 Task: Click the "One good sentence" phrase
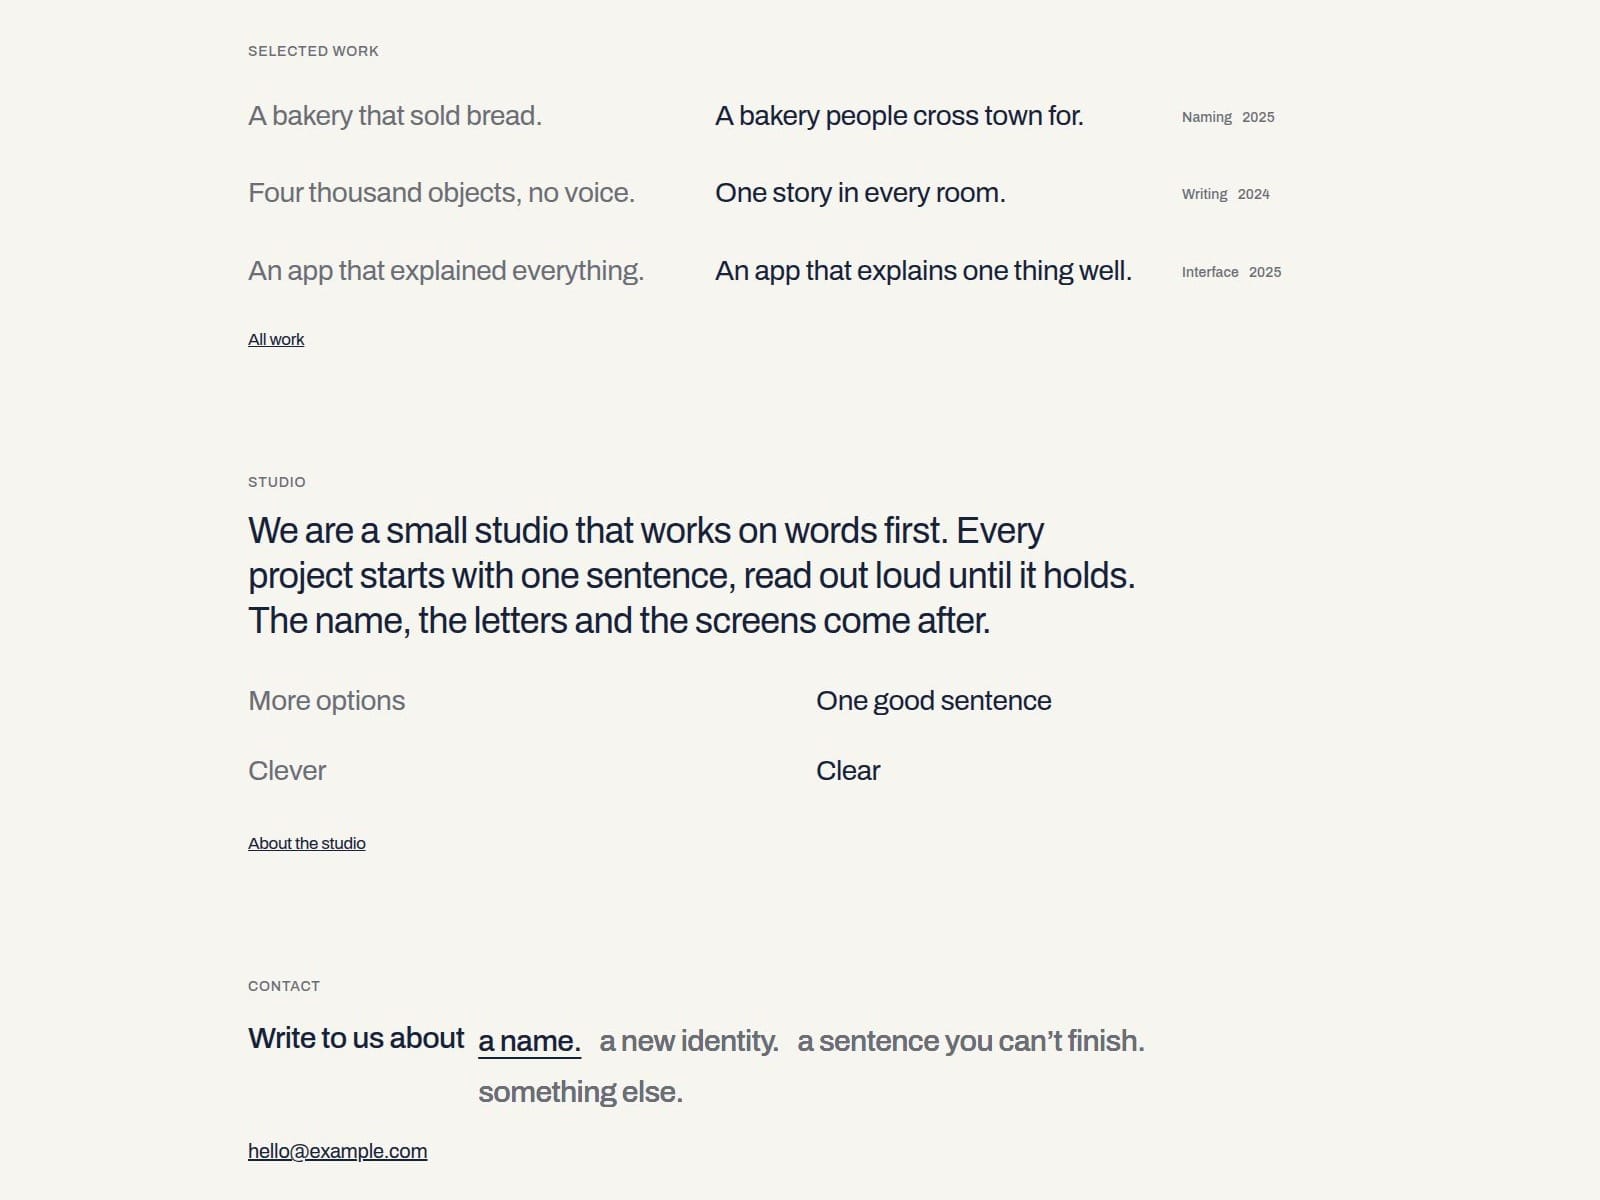coord(933,701)
